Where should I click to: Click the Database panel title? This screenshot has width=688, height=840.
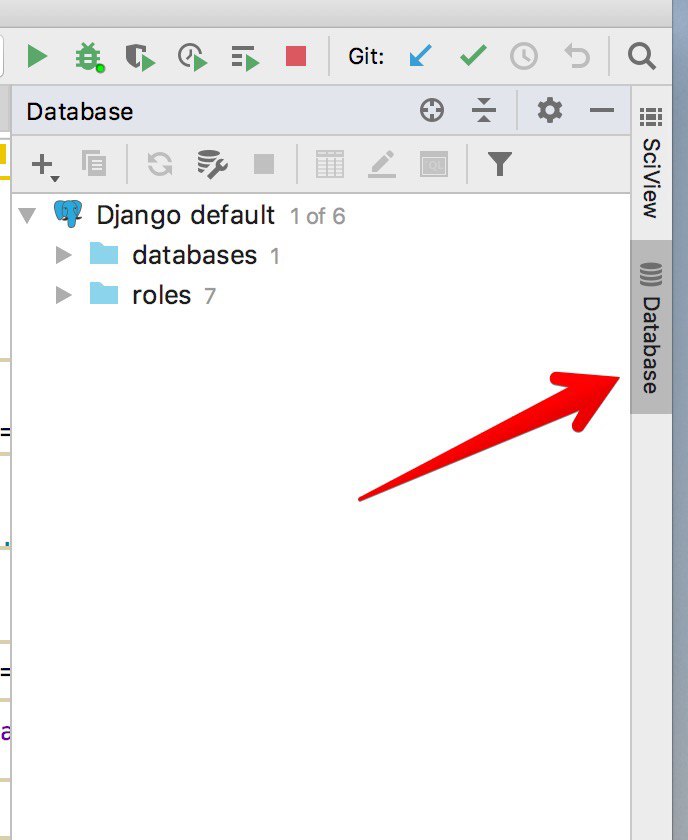point(79,111)
